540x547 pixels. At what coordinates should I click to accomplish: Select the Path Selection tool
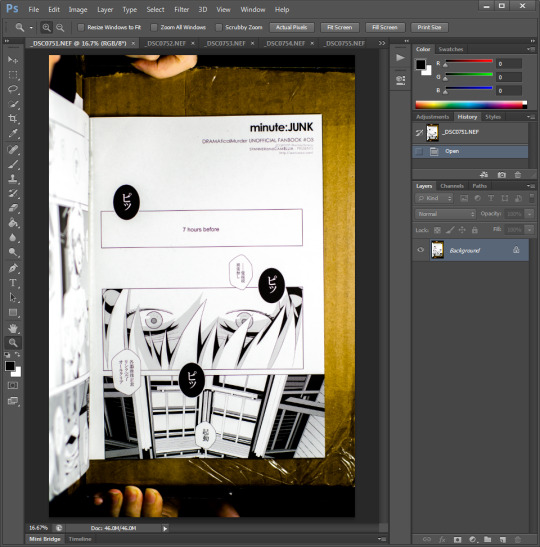(13, 297)
